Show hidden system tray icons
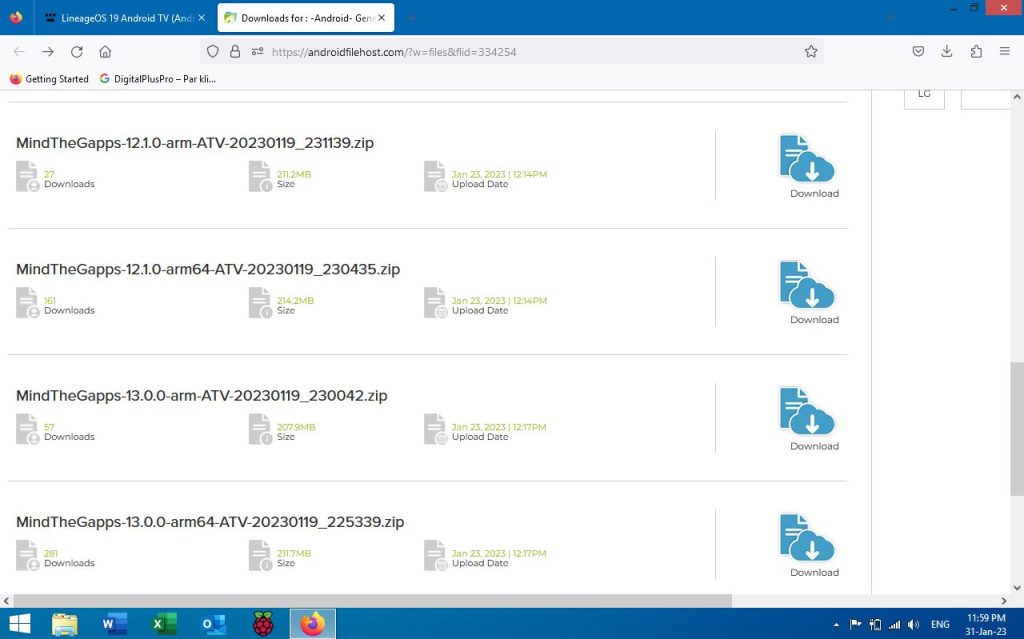The image size is (1024, 639). click(836, 625)
